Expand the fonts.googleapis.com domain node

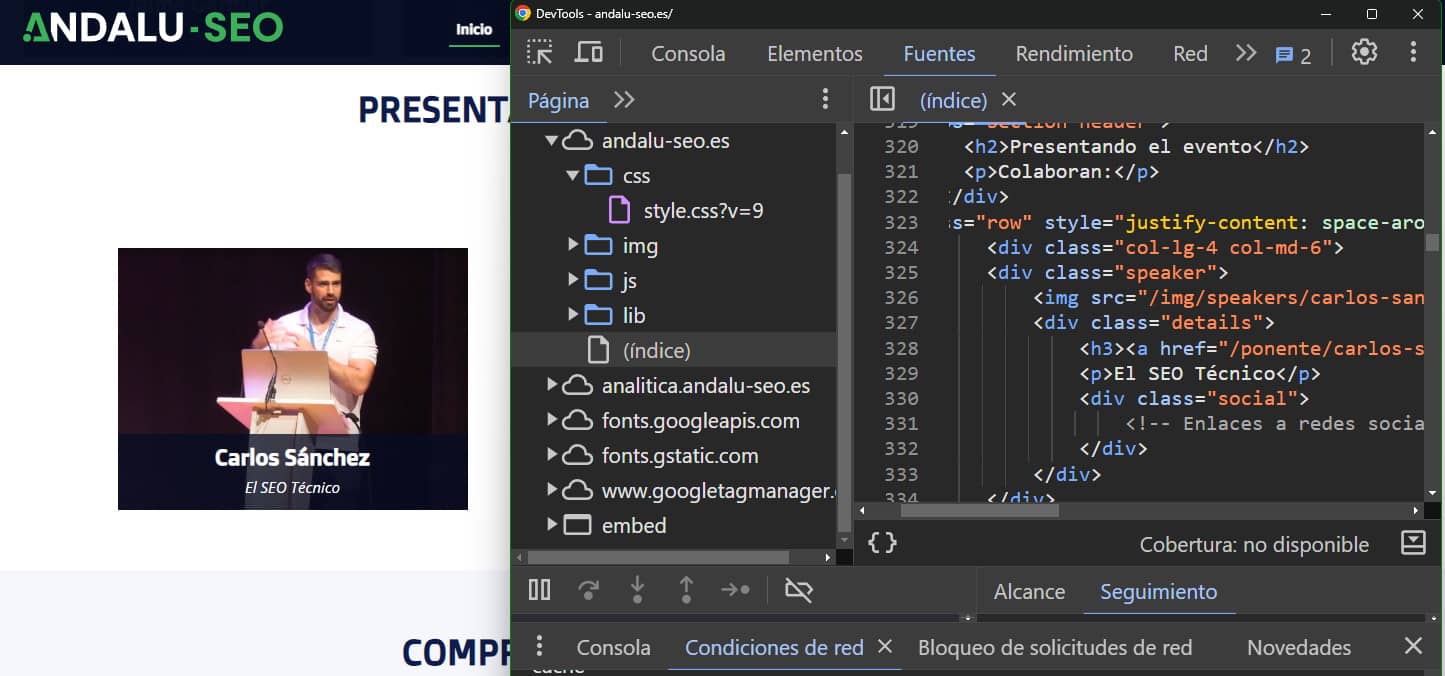tap(552, 421)
